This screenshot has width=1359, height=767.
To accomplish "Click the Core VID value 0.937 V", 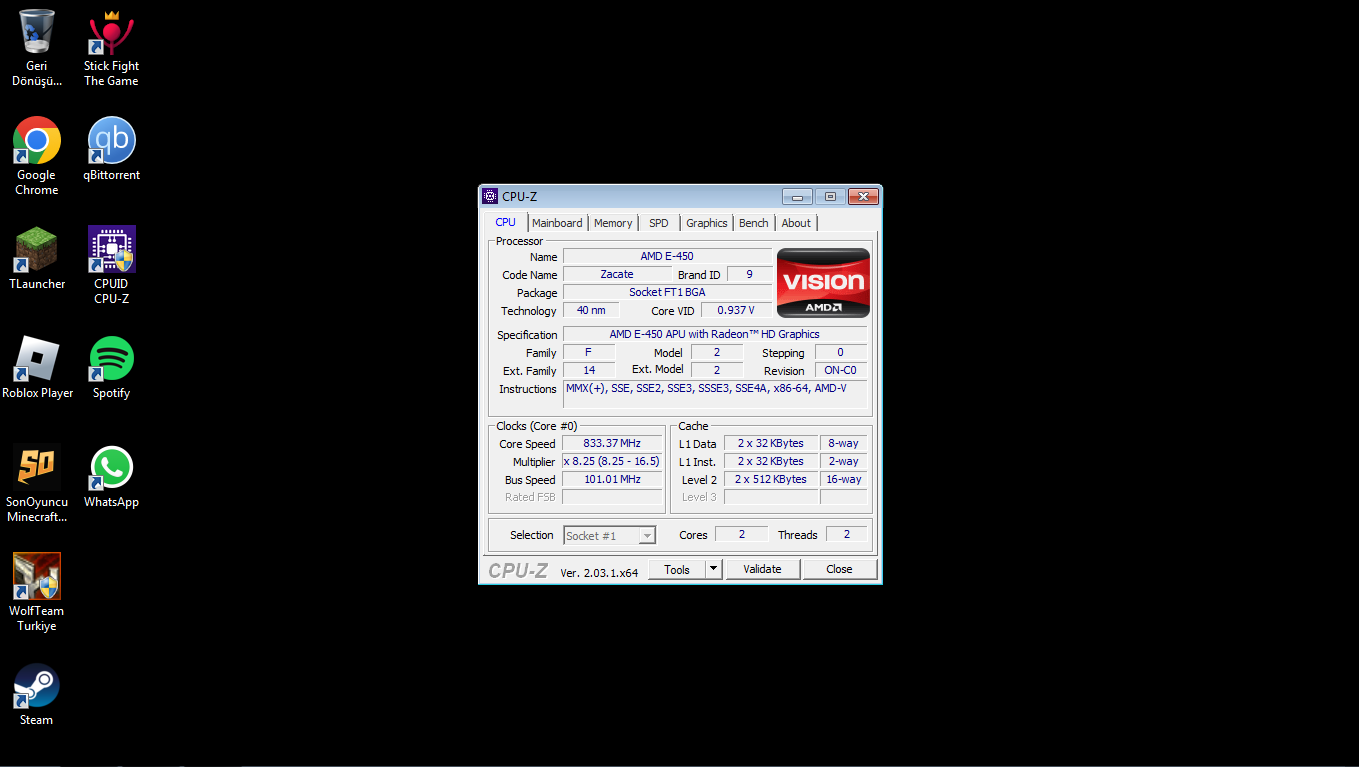I will (x=736, y=310).
